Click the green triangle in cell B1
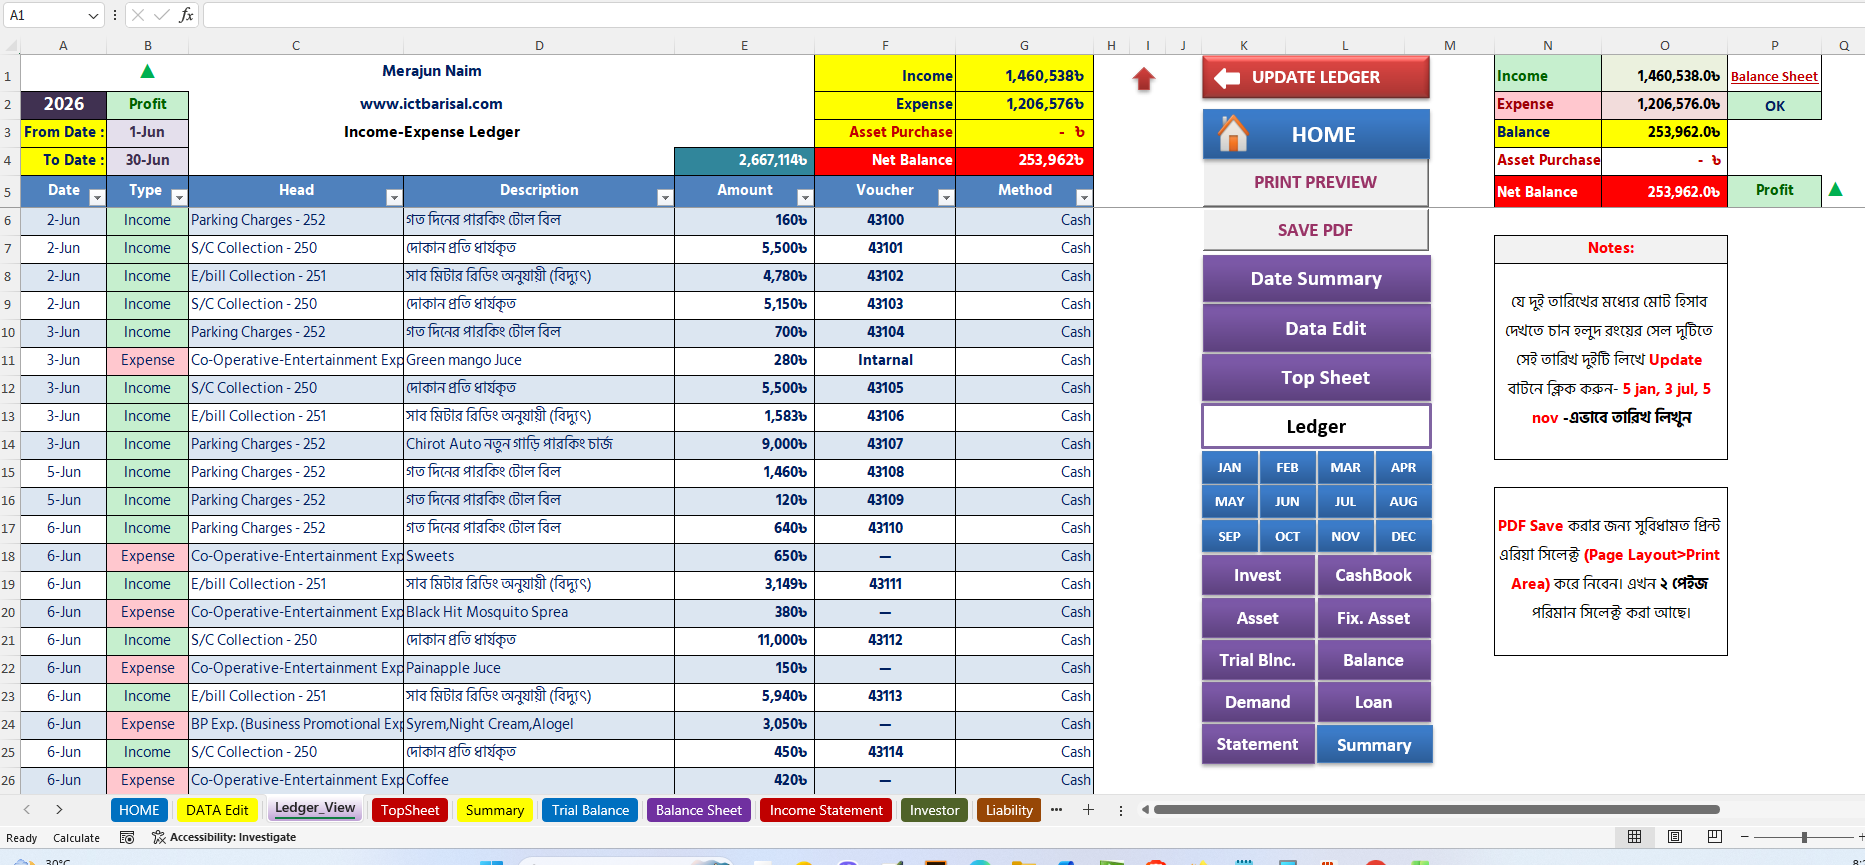This screenshot has width=1865, height=865. tap(148, 71)
